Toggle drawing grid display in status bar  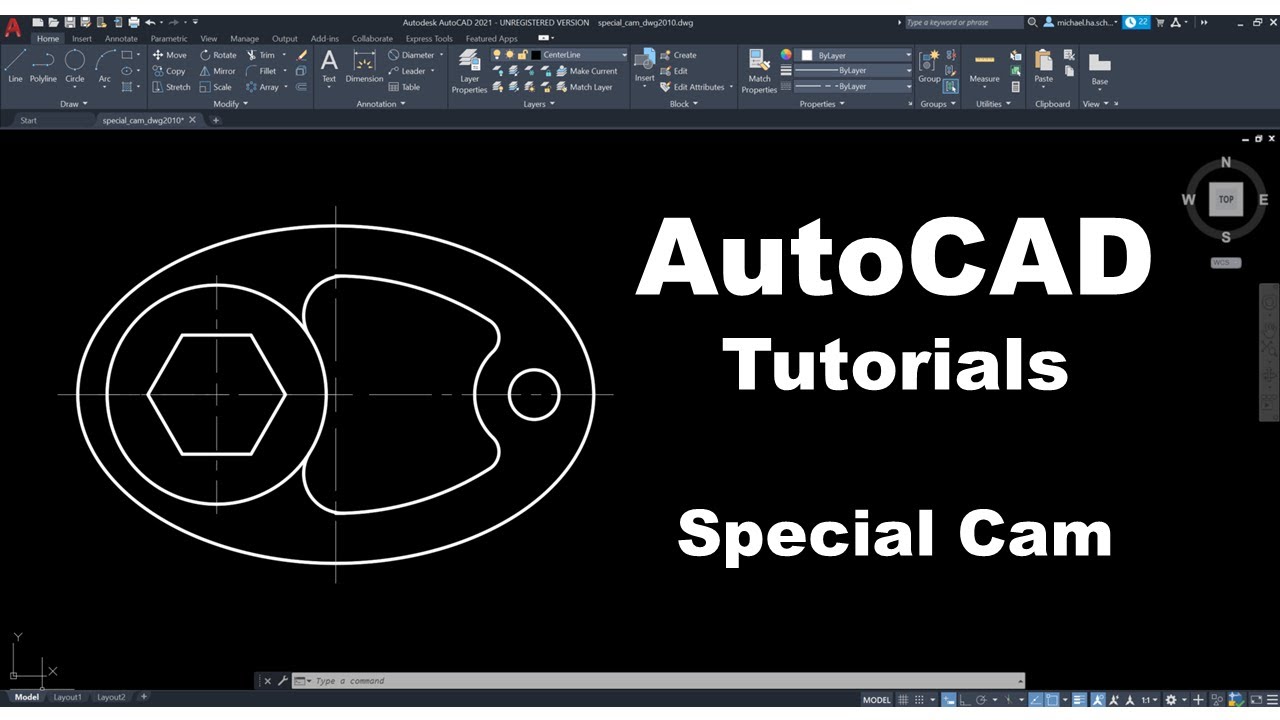coord(903,700)
